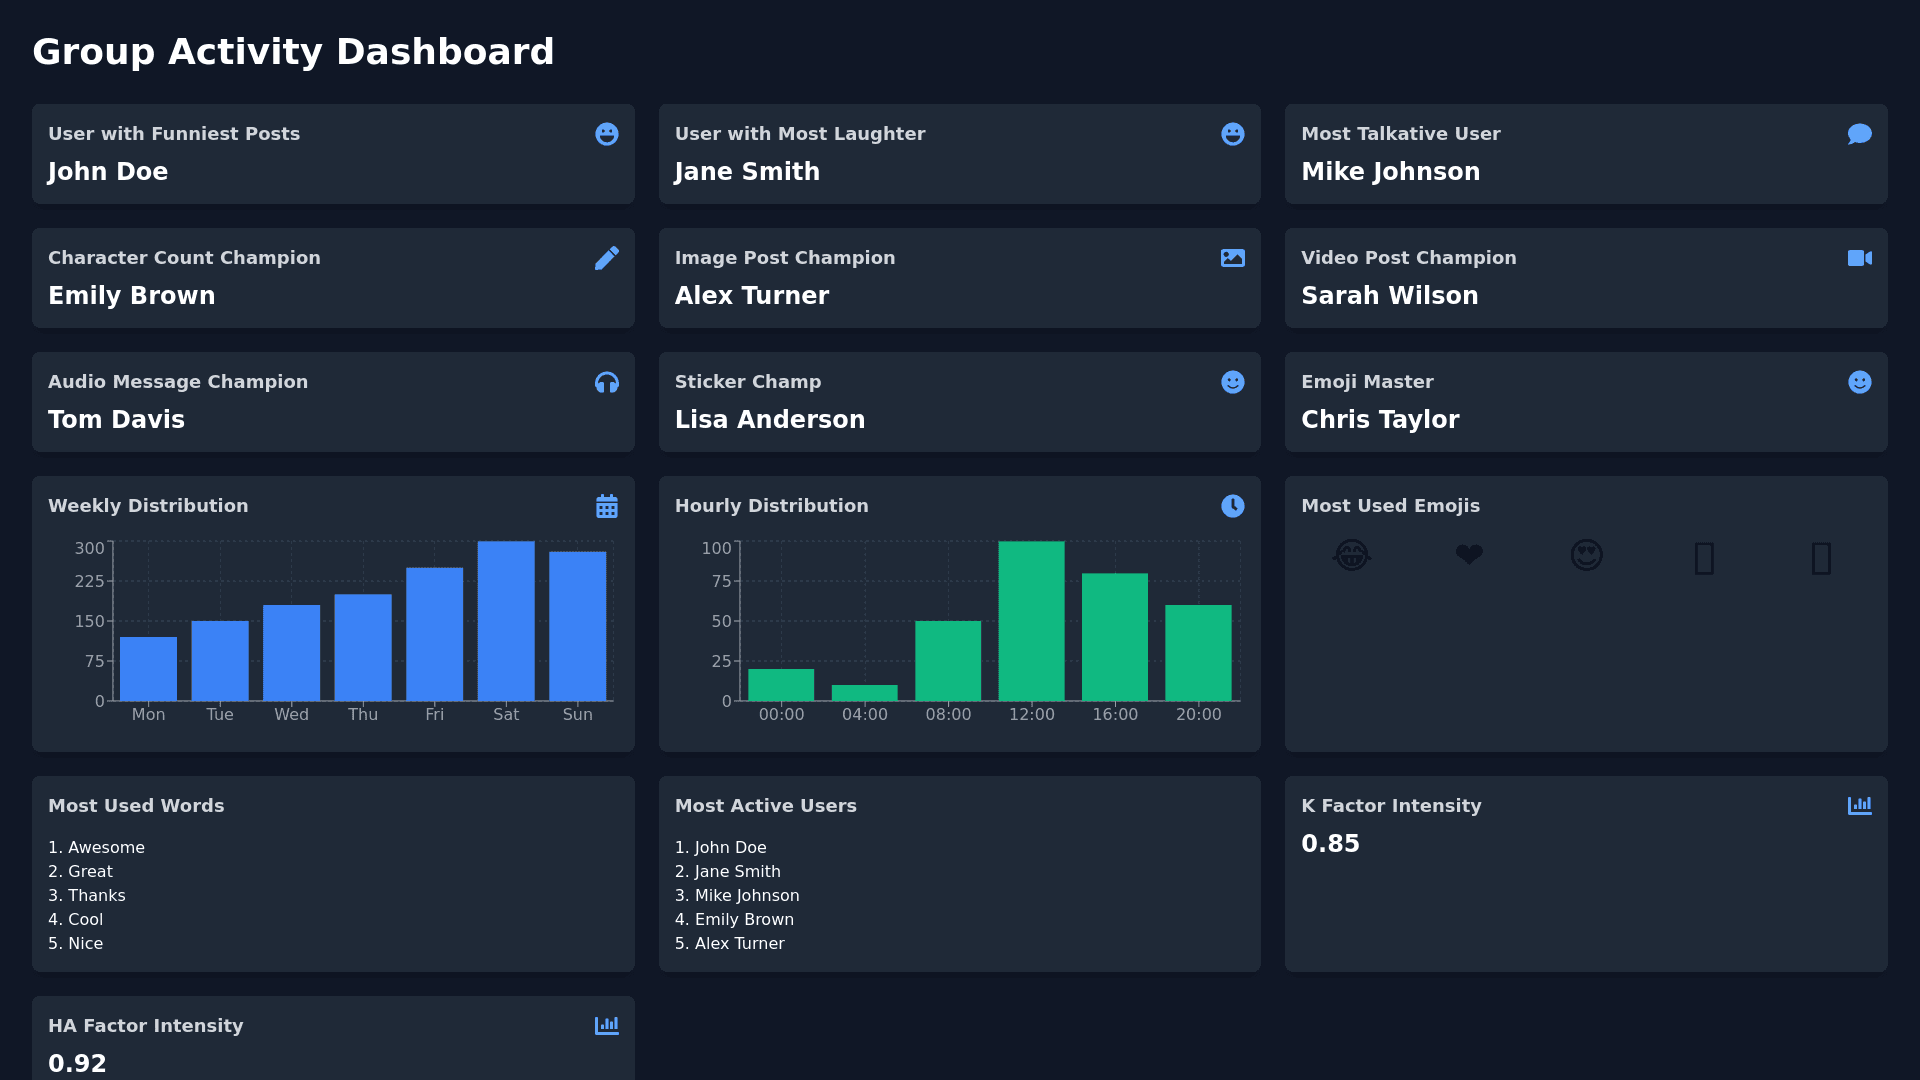
Task: Click the pencil icon on Character Count Champion
Action: pyautogui.click(x=606, y=258)
